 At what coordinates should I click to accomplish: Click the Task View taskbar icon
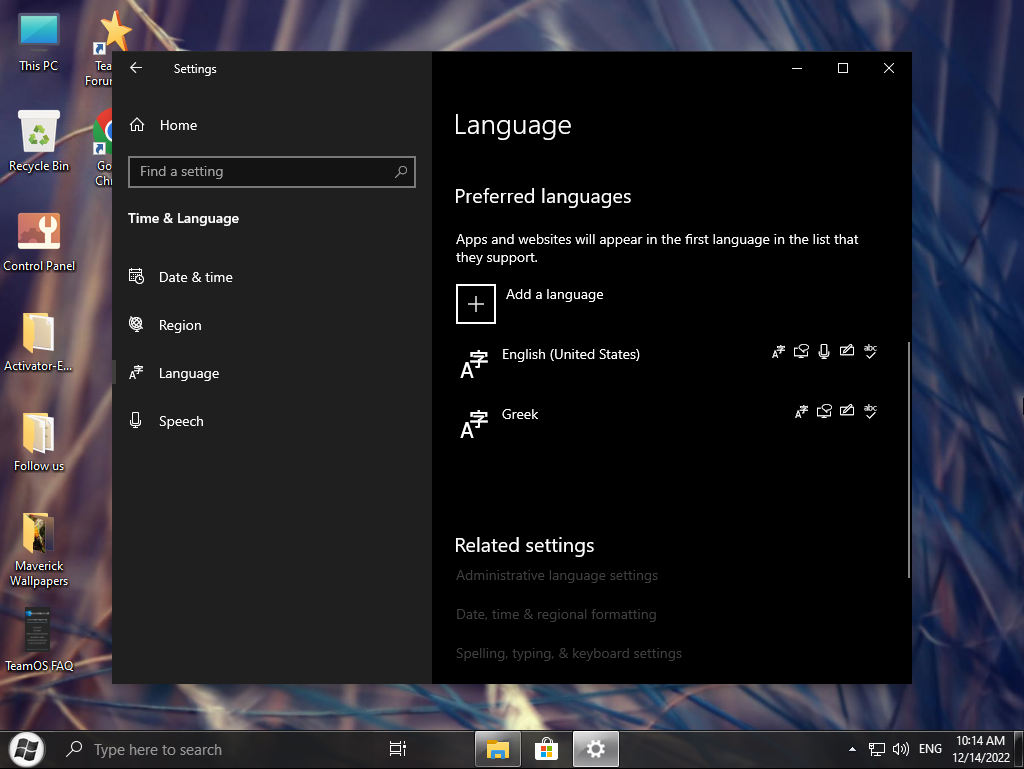click(397, 749)
